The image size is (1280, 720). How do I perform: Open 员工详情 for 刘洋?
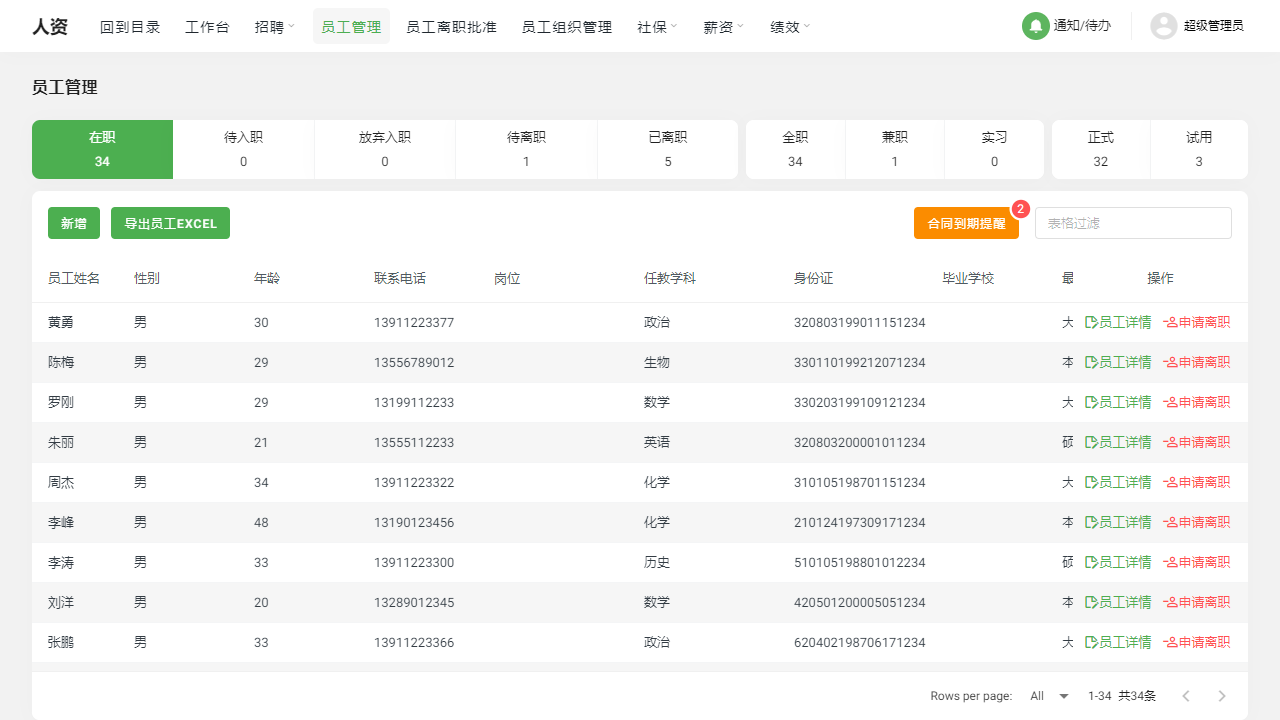pyautogui.click(x=1117, y=602)
